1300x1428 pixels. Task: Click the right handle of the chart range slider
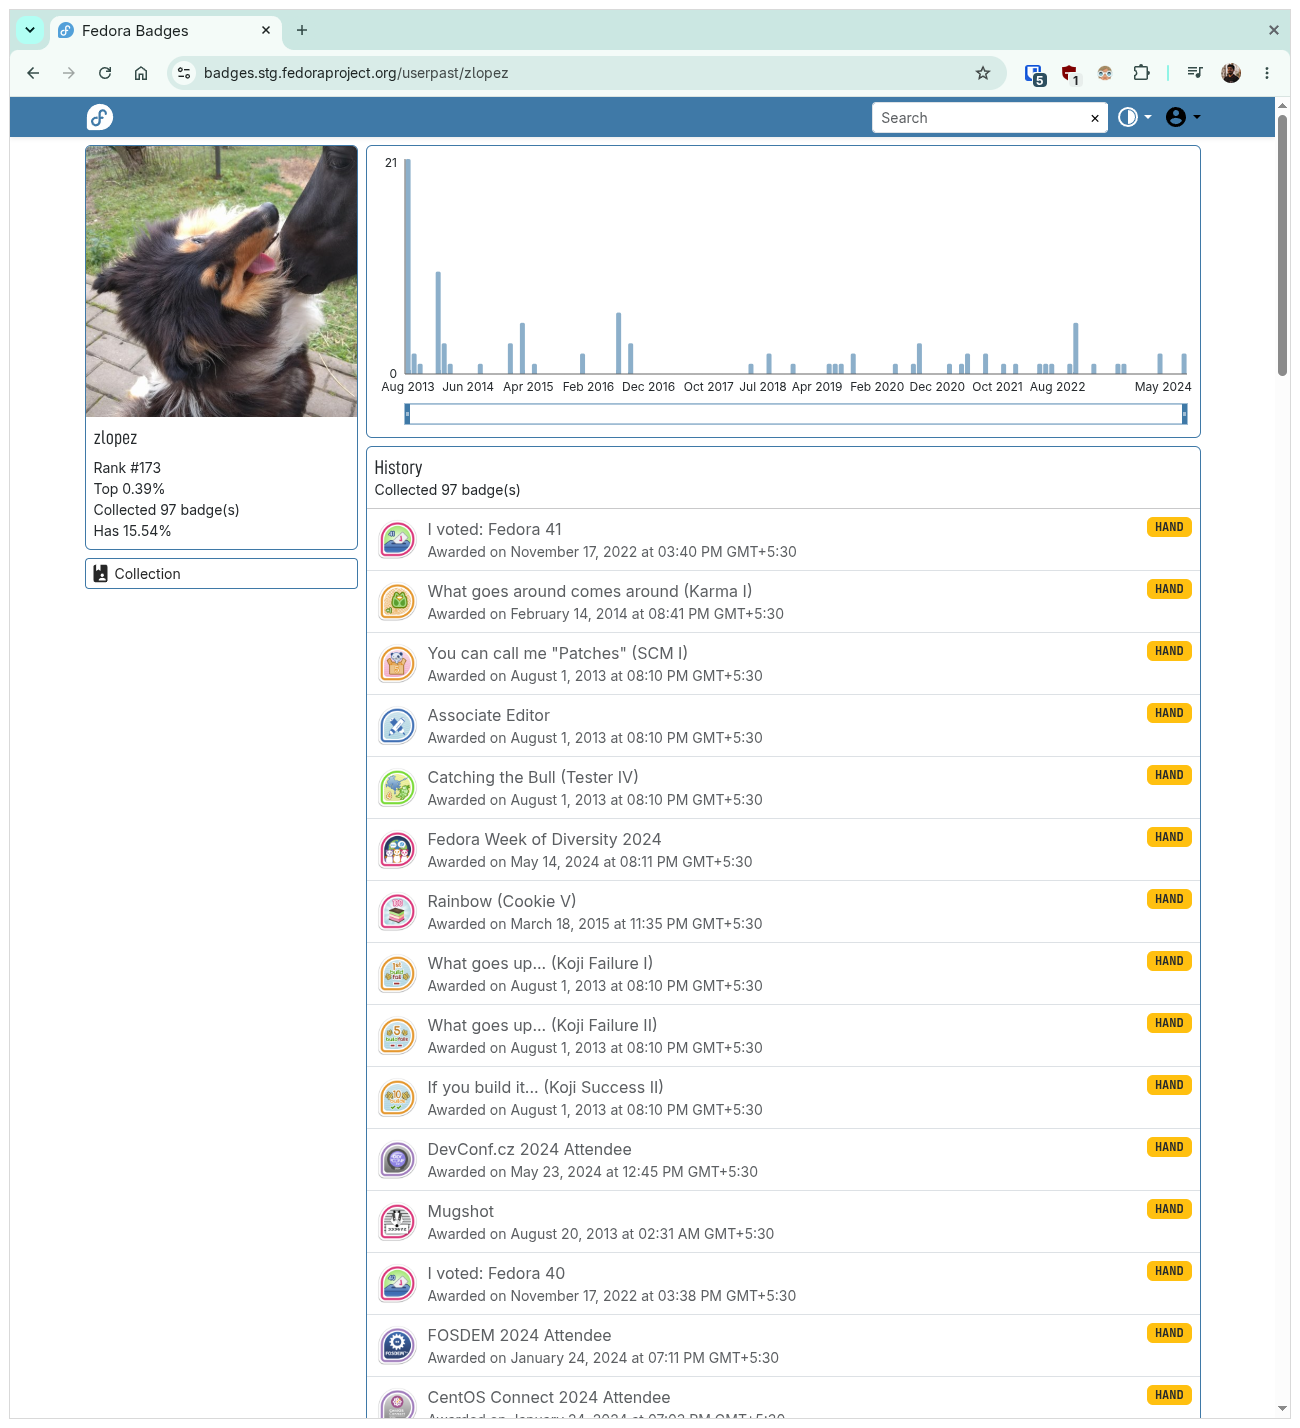point(1184,414)
